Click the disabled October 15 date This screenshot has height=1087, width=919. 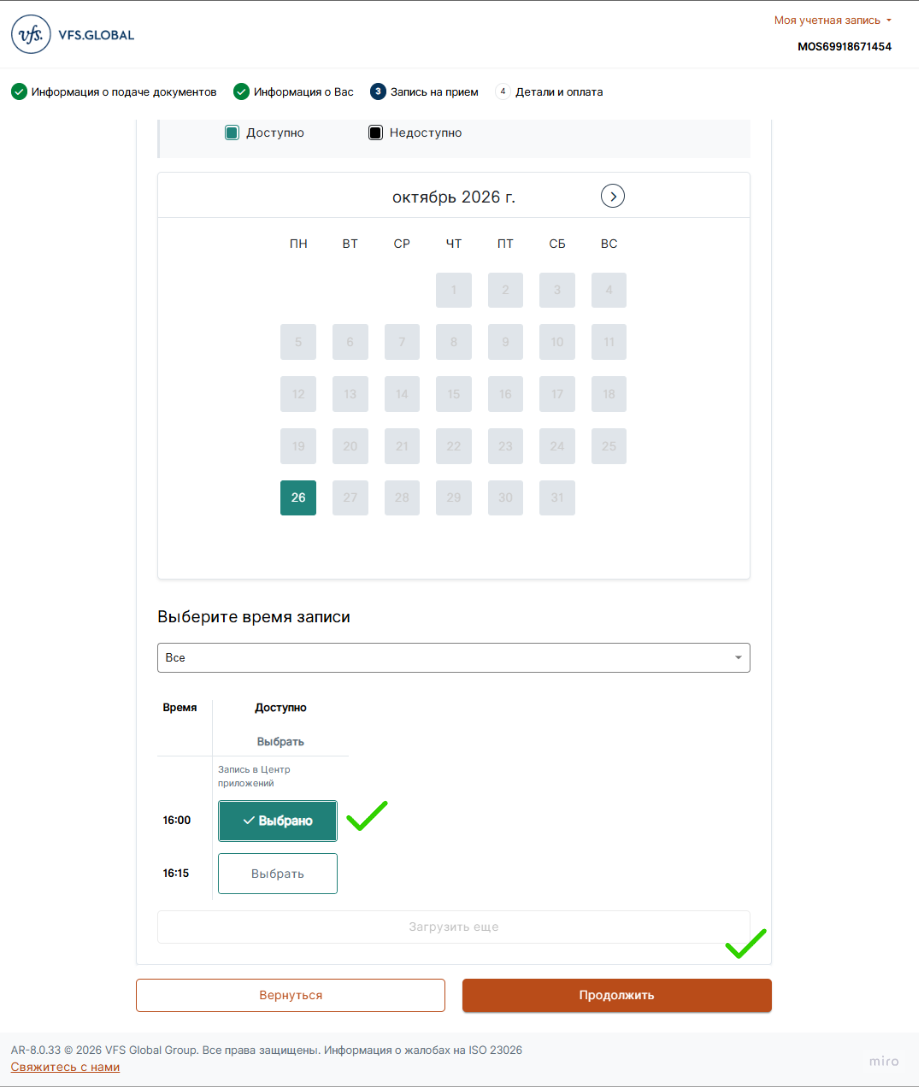(x=454, y=394)
